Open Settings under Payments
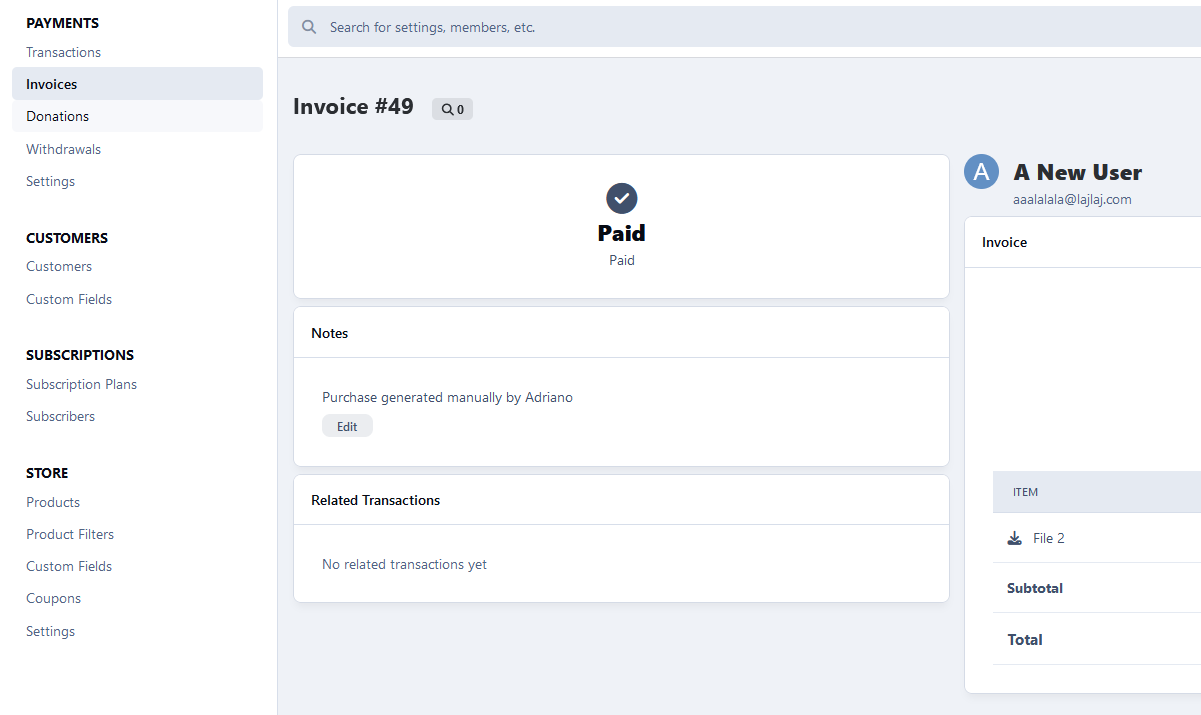The image size is (1201, 715). [50, 181]
